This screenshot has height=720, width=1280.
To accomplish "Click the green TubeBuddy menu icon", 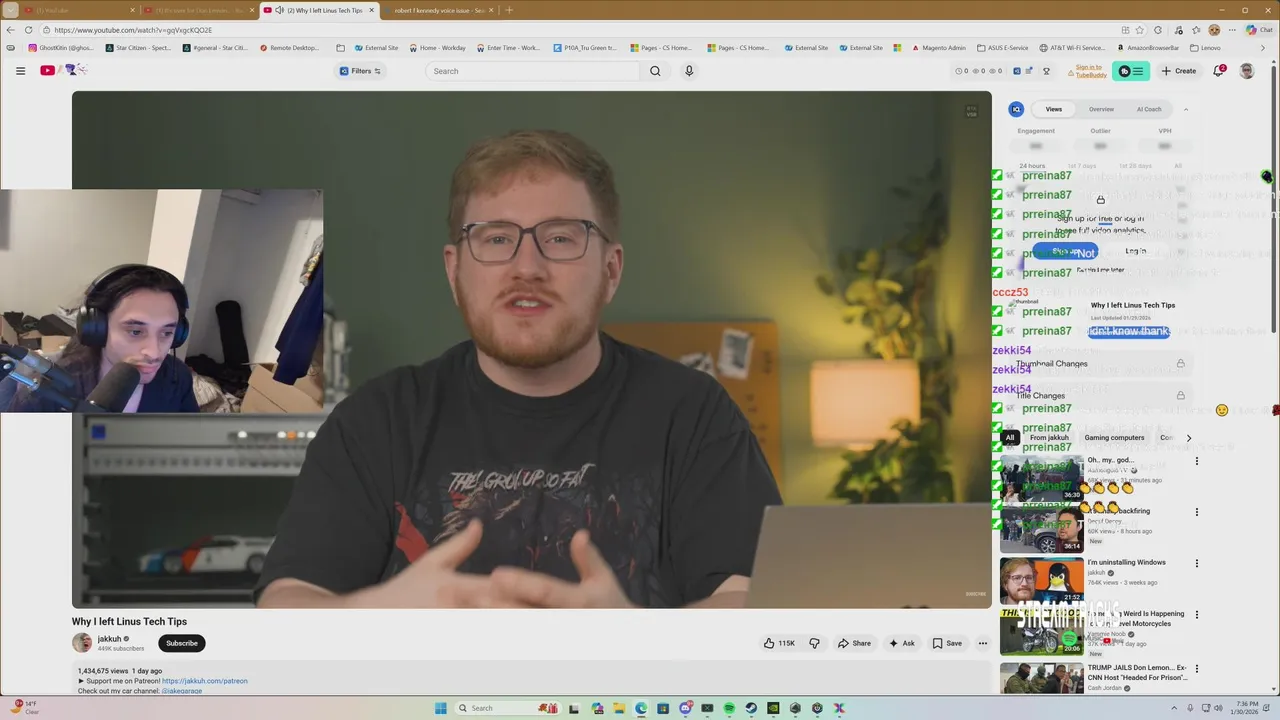I will [x=1131, y=71].
